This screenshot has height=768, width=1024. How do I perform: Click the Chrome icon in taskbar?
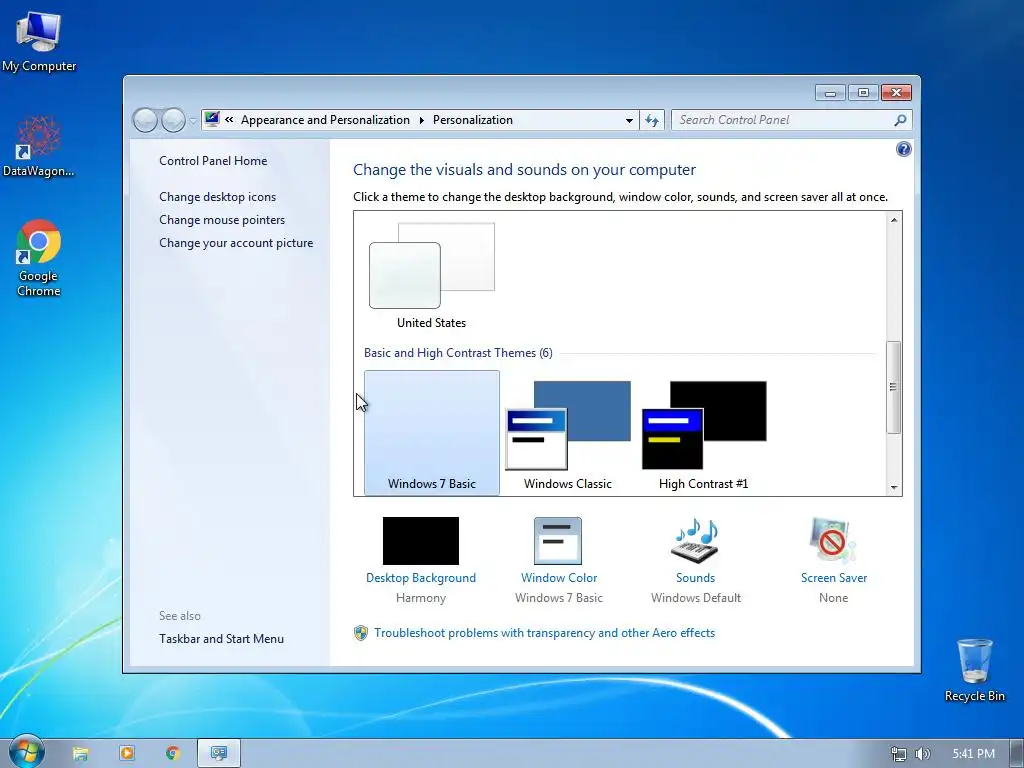(173, 754)
